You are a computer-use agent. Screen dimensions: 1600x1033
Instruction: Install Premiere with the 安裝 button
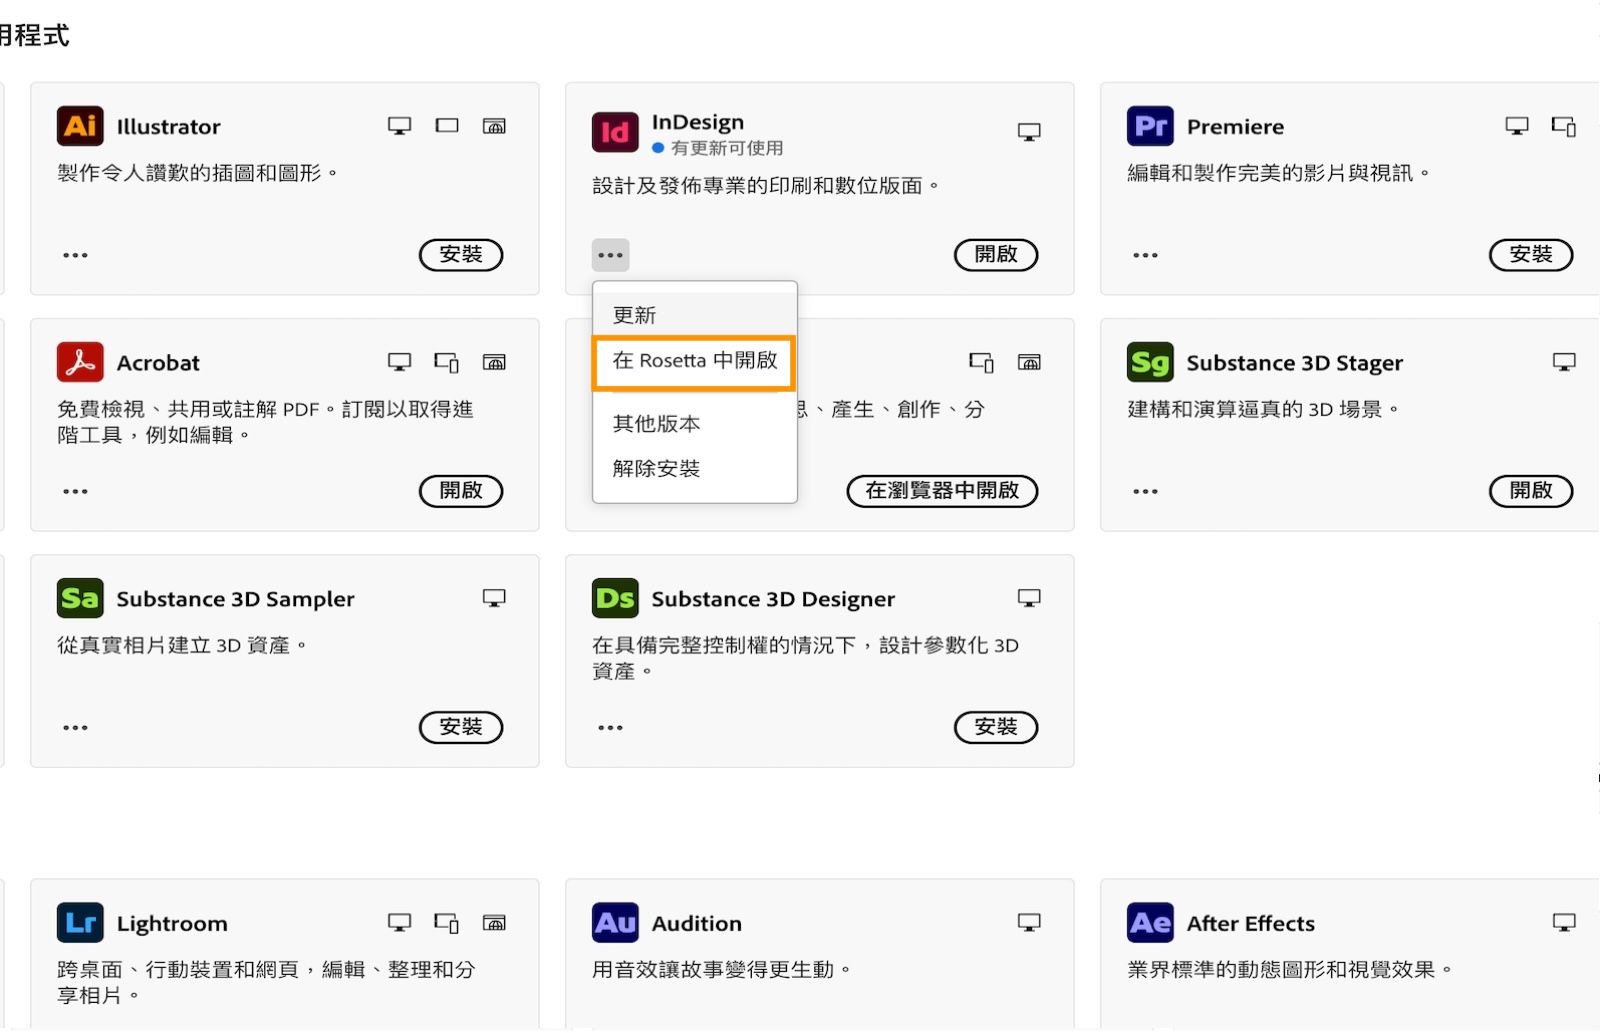point(1531,255)
